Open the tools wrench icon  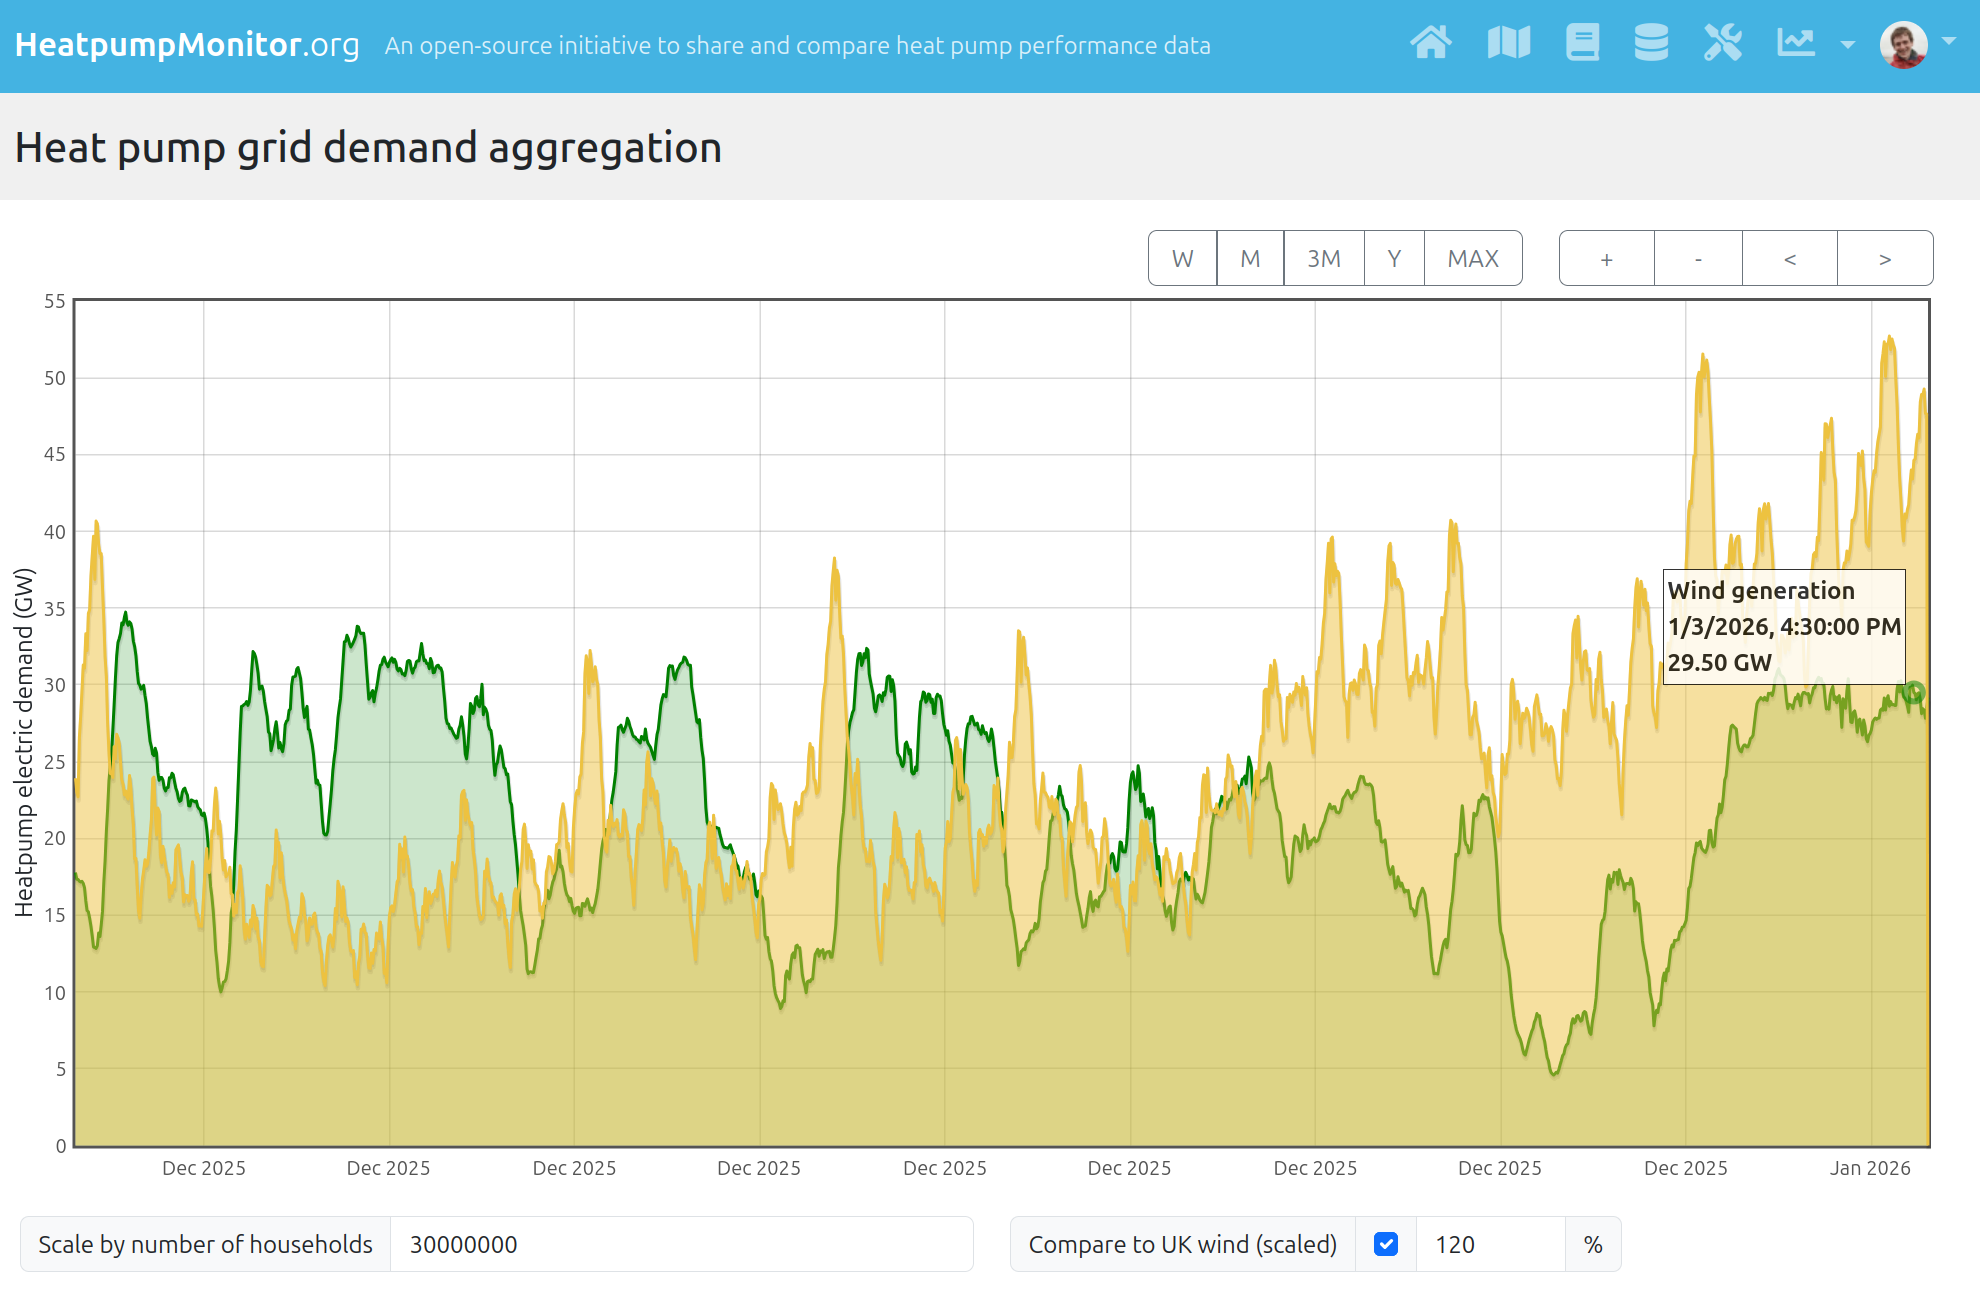(1723, 43)
